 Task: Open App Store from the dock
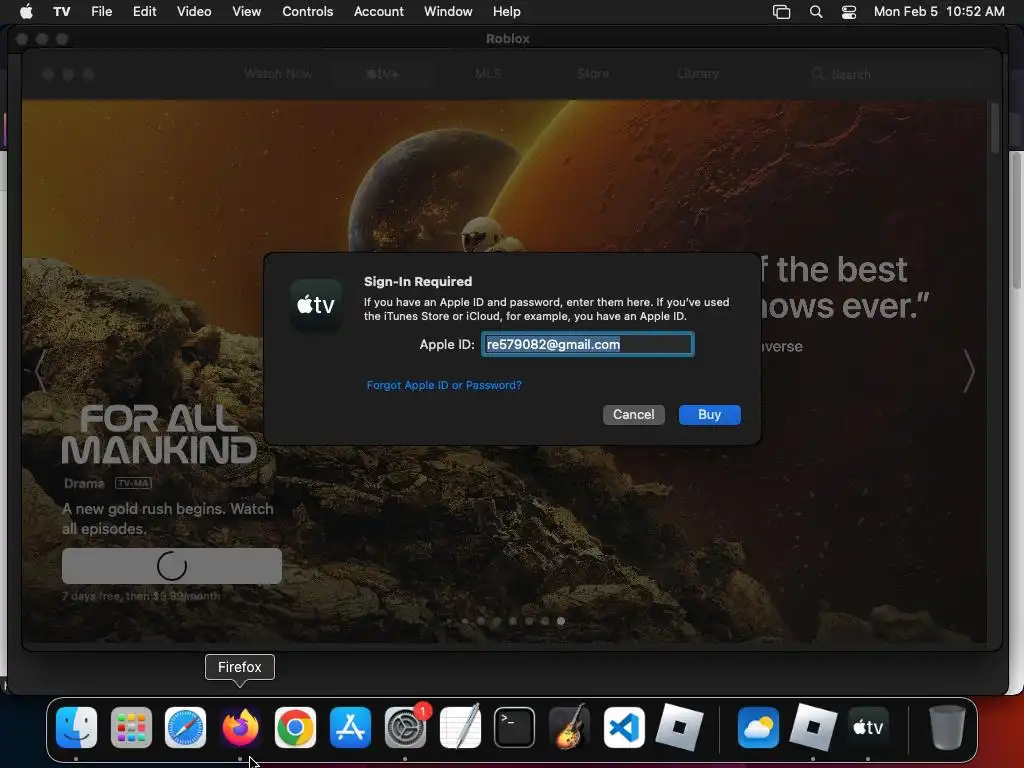point(350,727)
